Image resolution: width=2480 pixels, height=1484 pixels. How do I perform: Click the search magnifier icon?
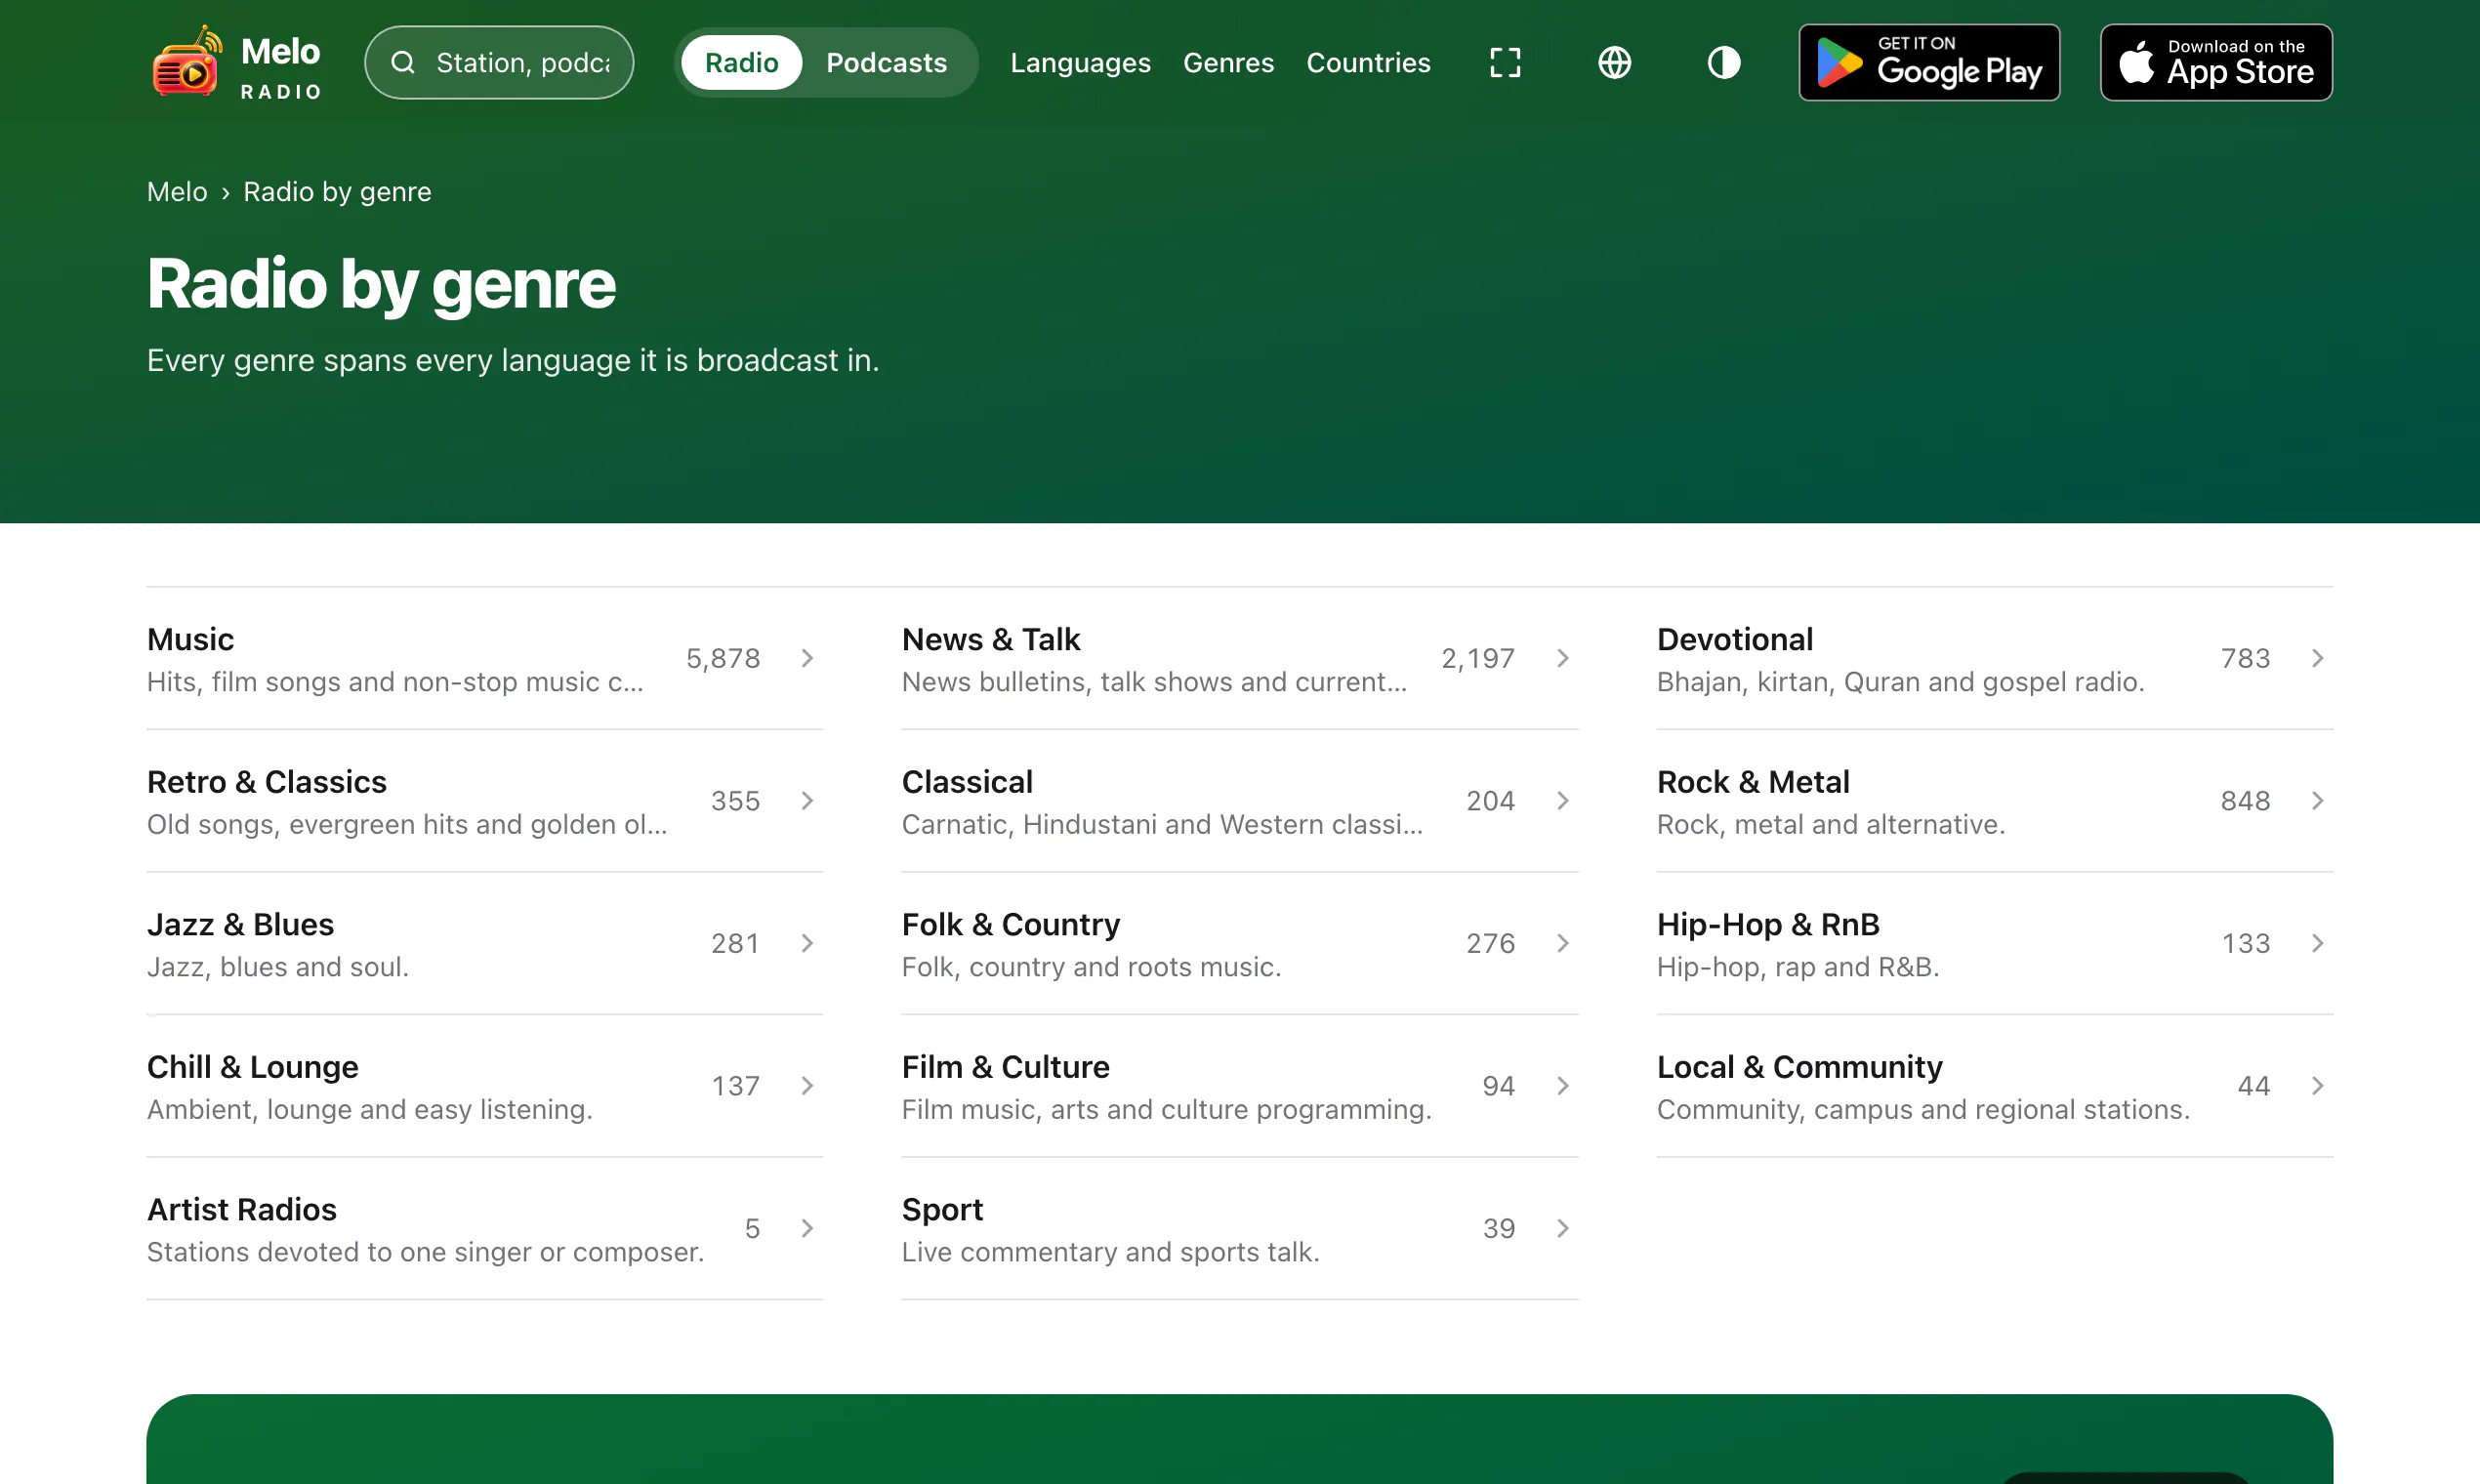402,63
